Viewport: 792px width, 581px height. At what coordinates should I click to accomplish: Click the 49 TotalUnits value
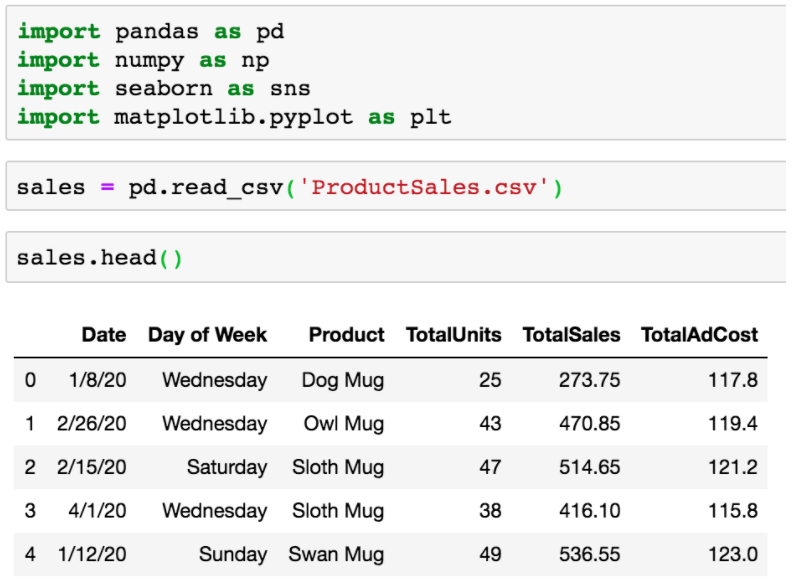[490, 554]
